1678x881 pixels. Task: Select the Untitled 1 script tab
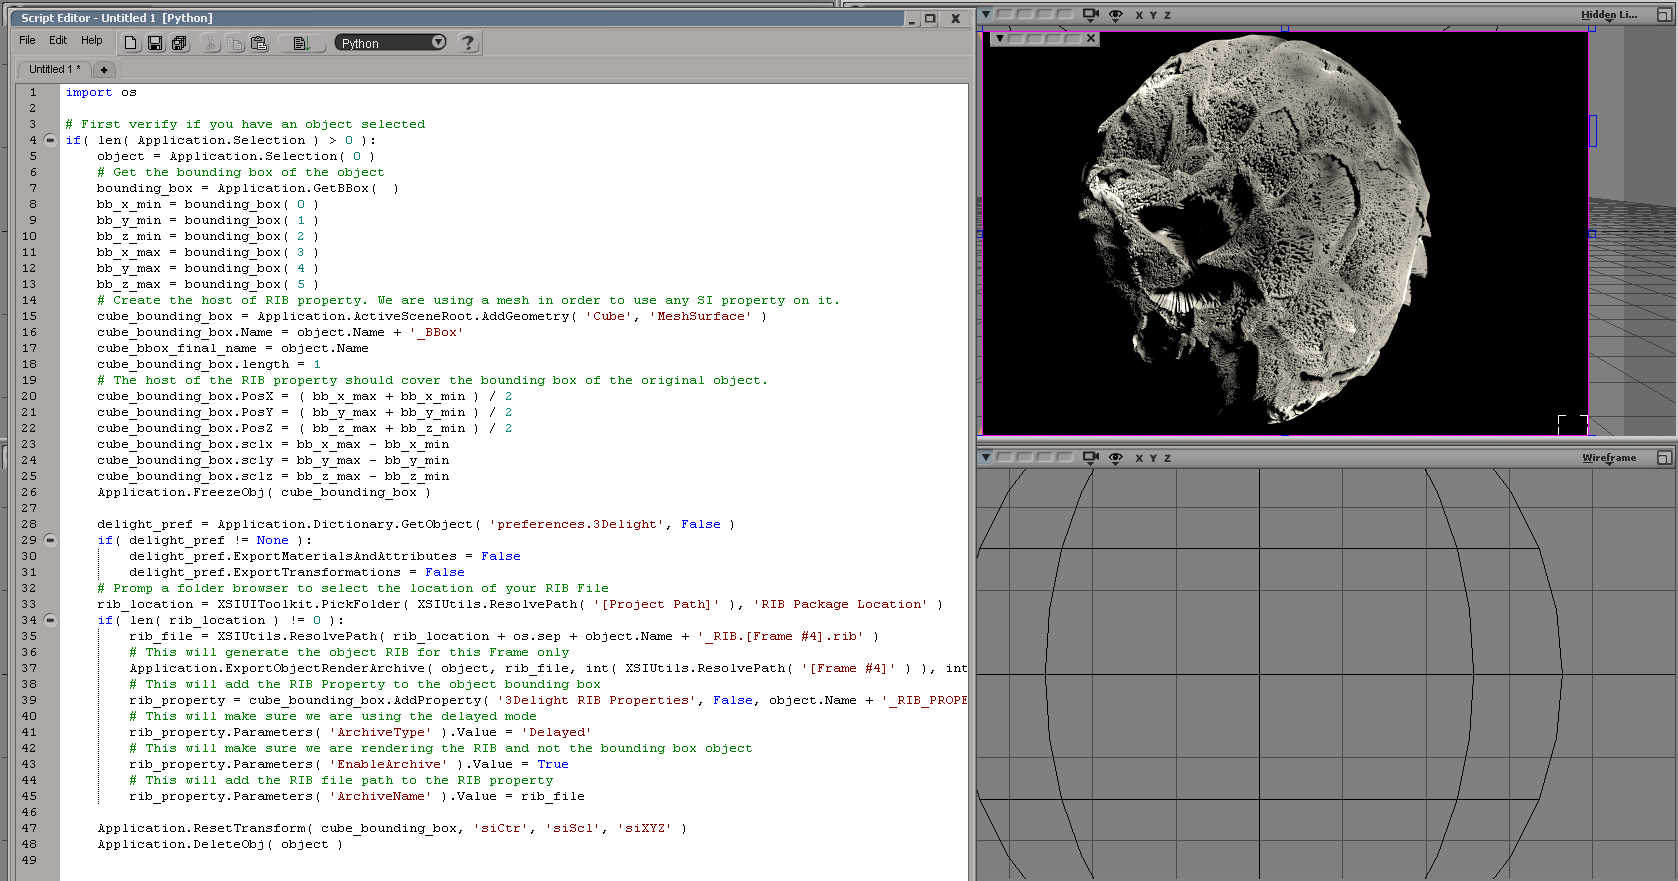[54, 70]
